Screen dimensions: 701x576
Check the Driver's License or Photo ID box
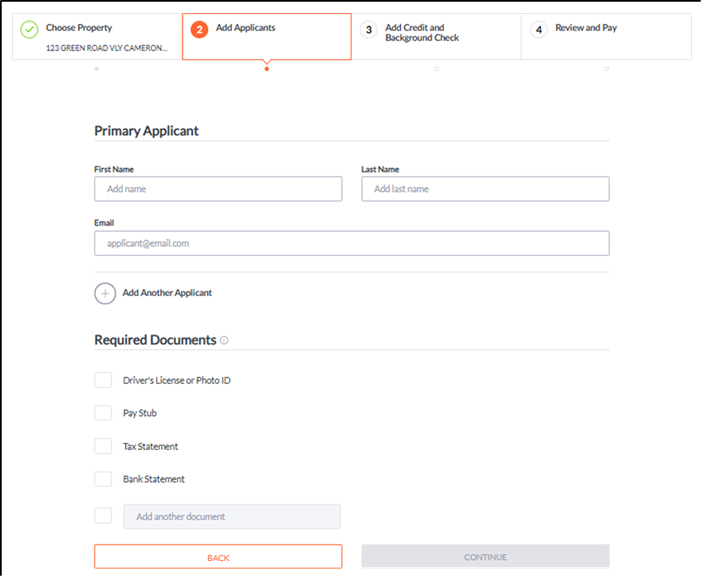103,380
